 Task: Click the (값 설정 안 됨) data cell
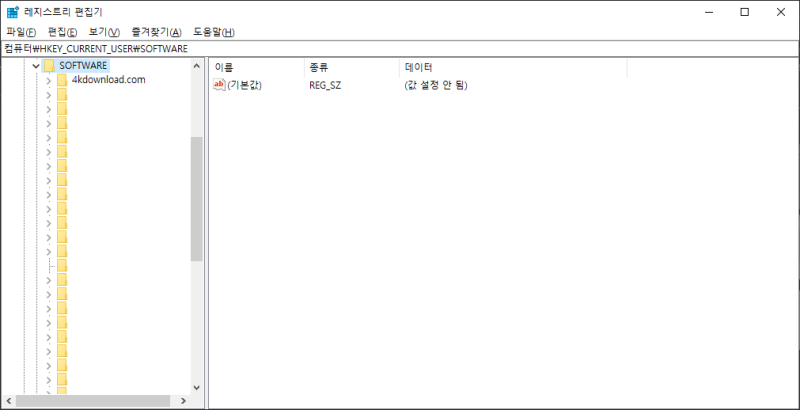(436, 85)
